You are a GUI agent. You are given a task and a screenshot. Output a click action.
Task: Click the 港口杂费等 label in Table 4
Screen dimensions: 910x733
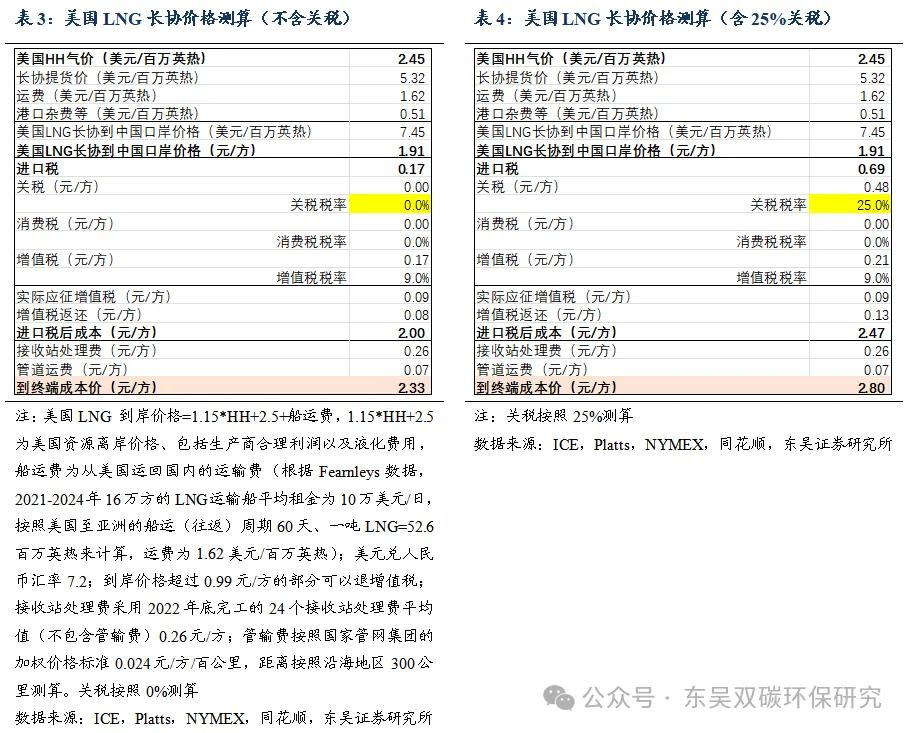[567, 113]
